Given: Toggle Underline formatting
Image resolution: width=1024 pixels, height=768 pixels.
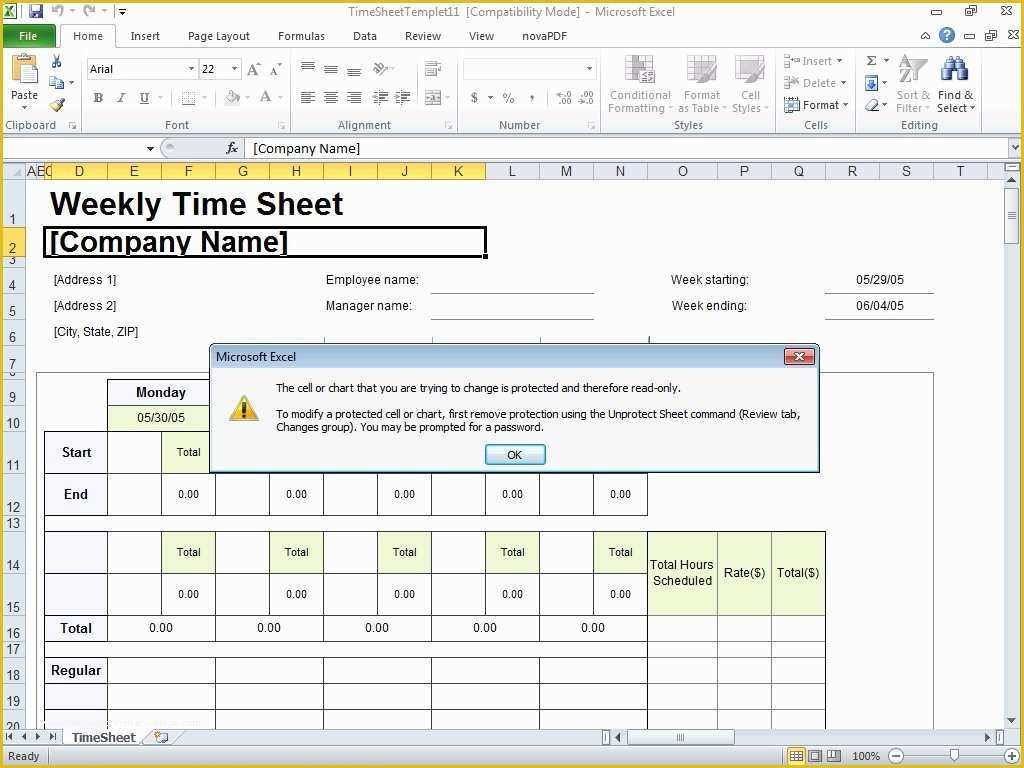Looking at the screenshot, I should 144,98.
